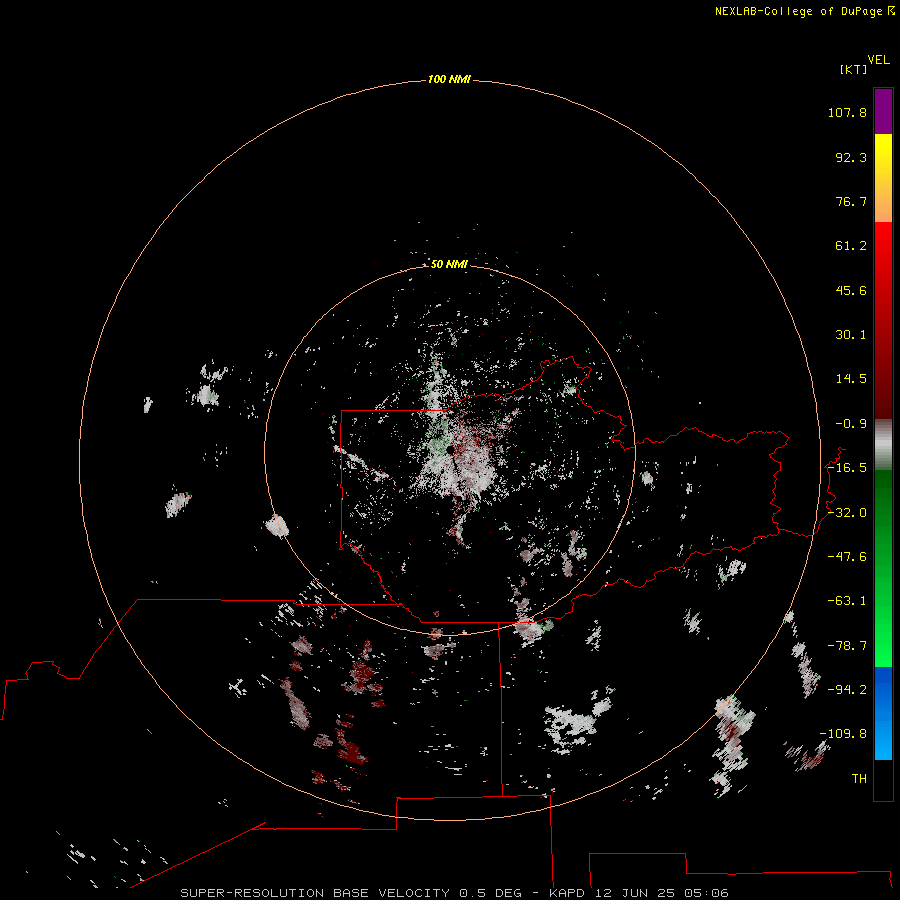
Task: Click the 76.7 velocity scale value
Action: [851, 201]
